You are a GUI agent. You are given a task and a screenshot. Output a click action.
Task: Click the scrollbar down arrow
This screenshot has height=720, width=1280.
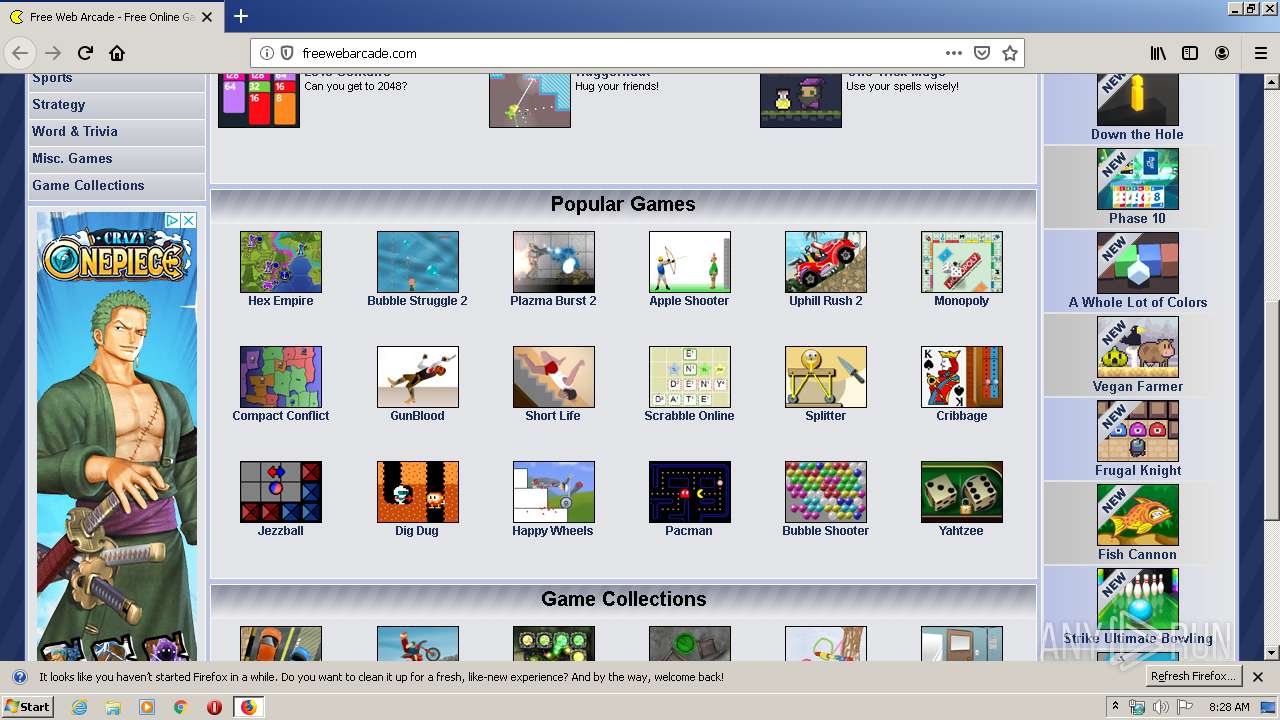[x=1271, y=653]
